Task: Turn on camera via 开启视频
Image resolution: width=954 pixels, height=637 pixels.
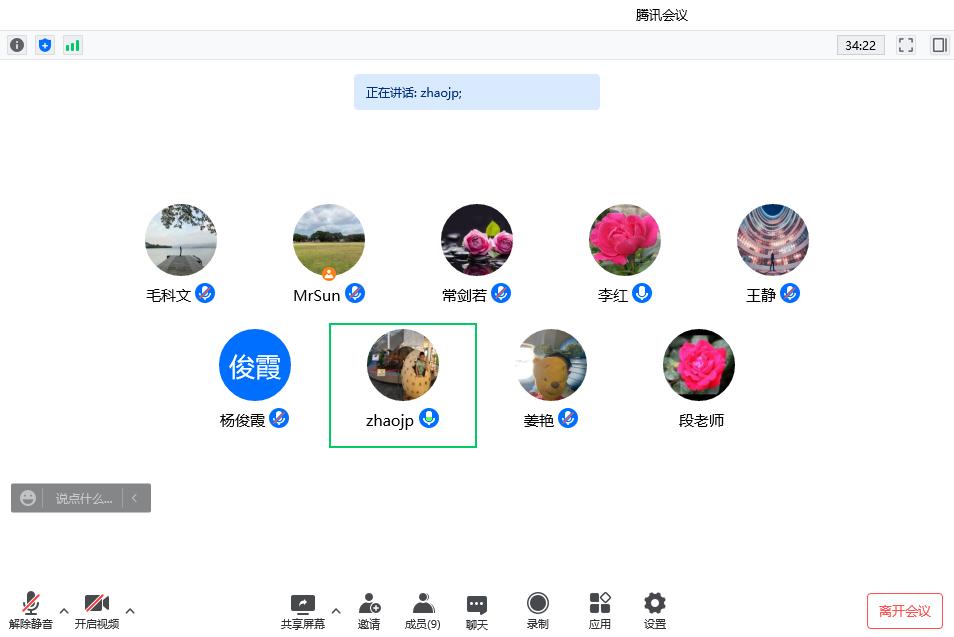Action: (96, 610)
